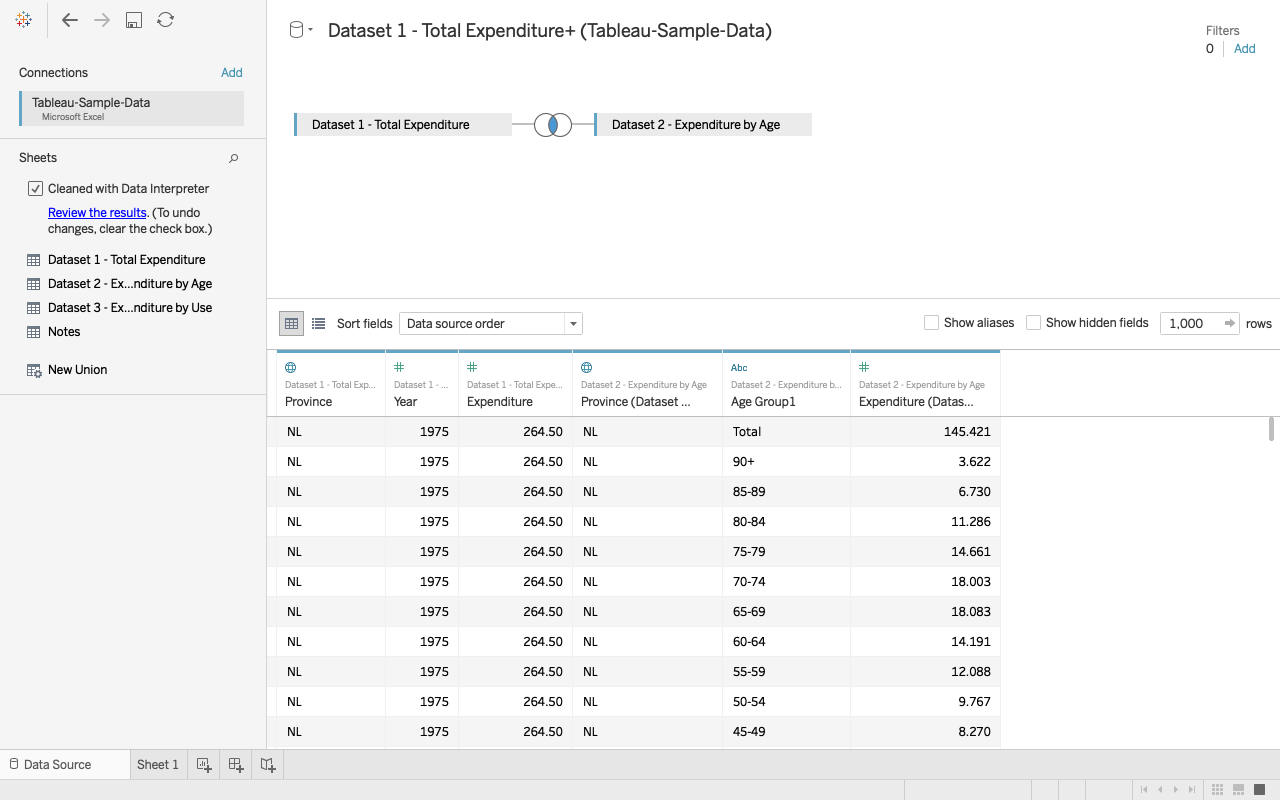Select the Age Group1 column header

pyautogui.click(x=786, y=384)
